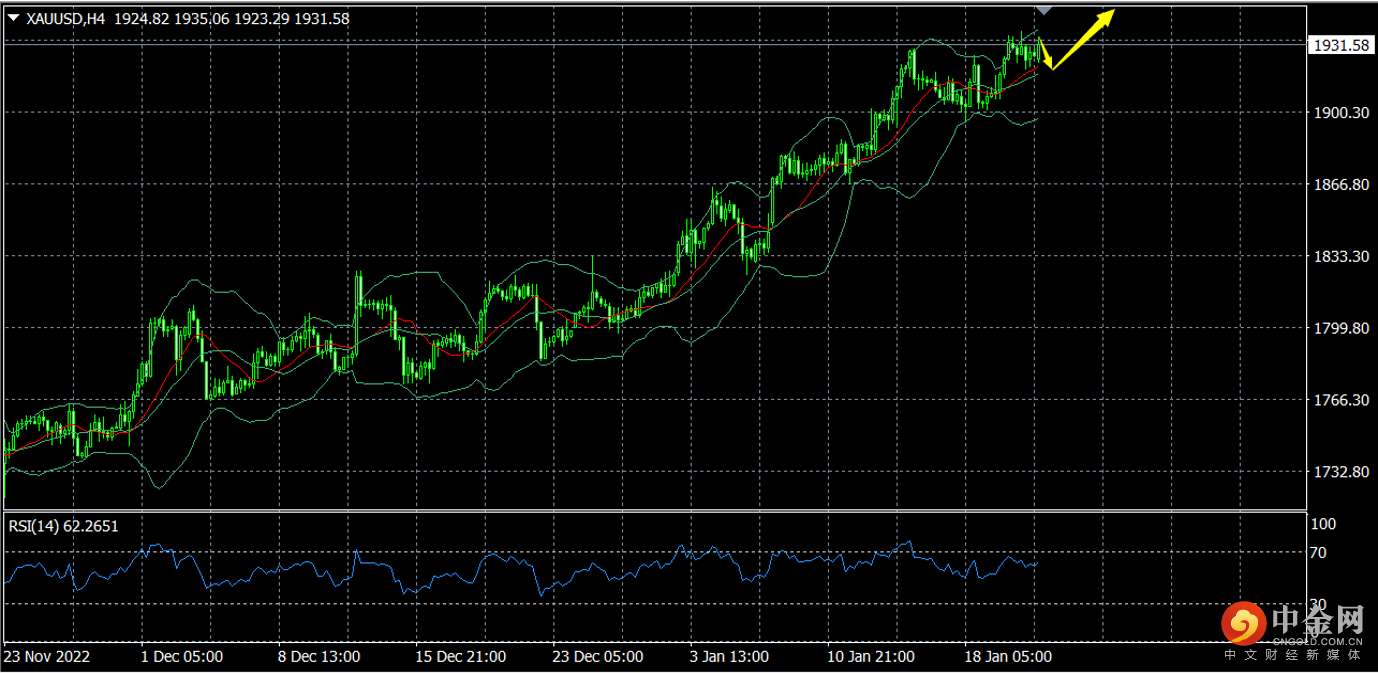The width and height of the screenshot is (1378, 673).
Task: Click the XAUUSD,H4 symbol title
Action: (67, 18)
